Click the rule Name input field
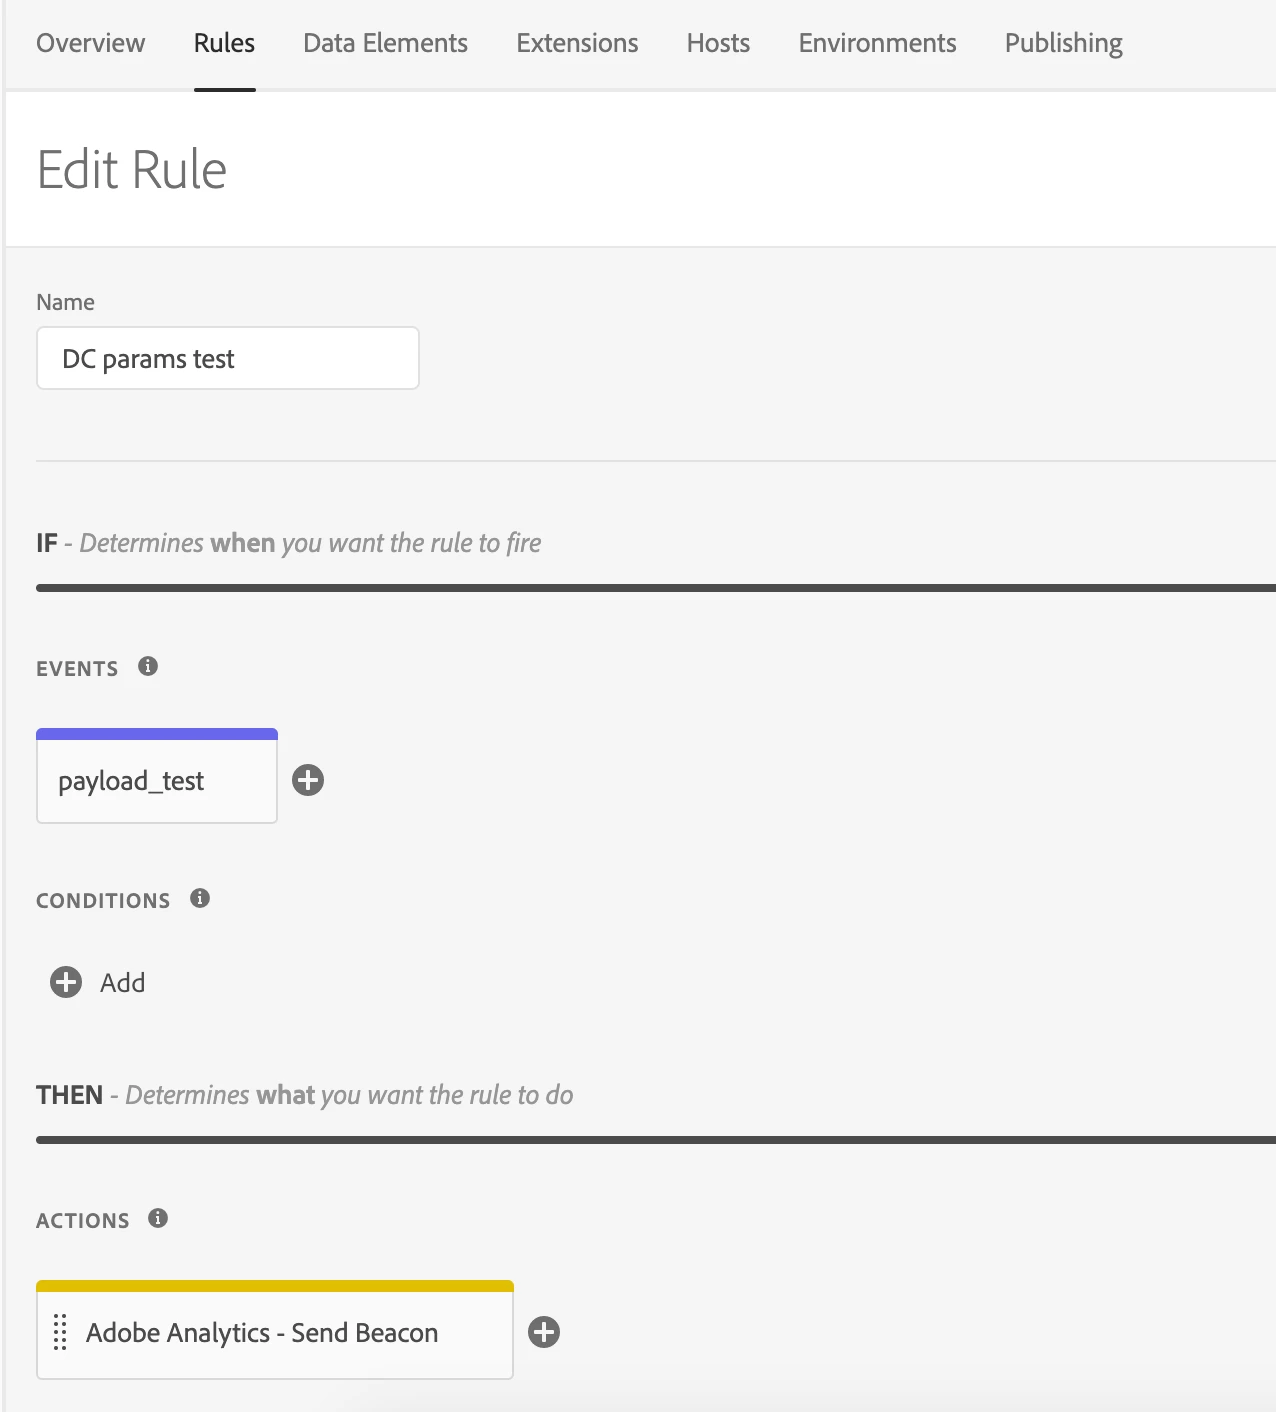This screenshot has width=1276, height=1412. click(x=227, y=358)
